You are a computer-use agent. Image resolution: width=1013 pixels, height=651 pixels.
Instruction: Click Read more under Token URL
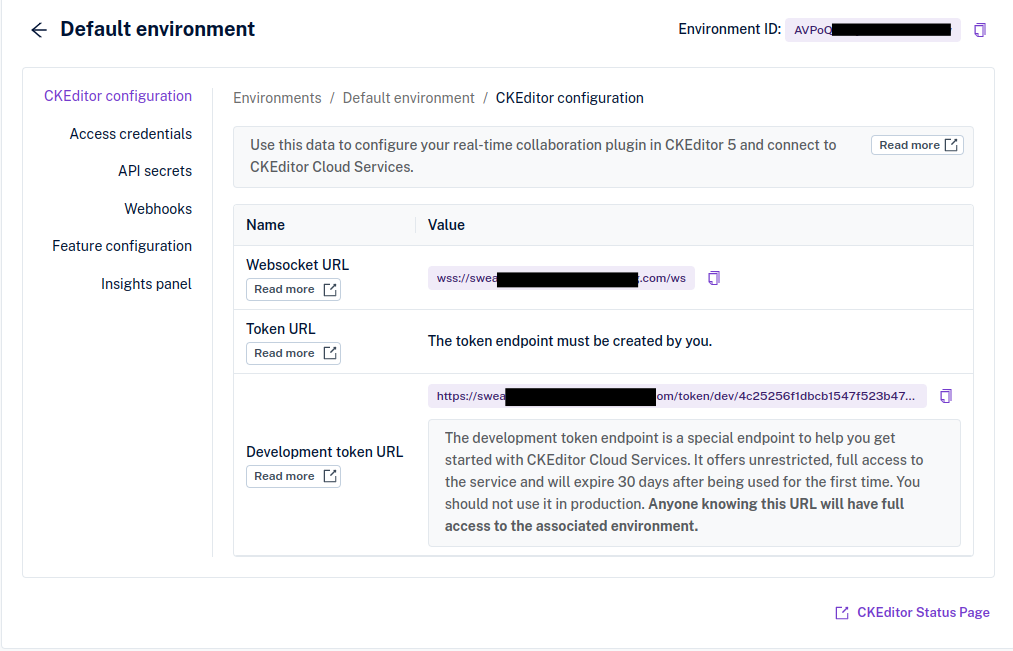(293, 353)
